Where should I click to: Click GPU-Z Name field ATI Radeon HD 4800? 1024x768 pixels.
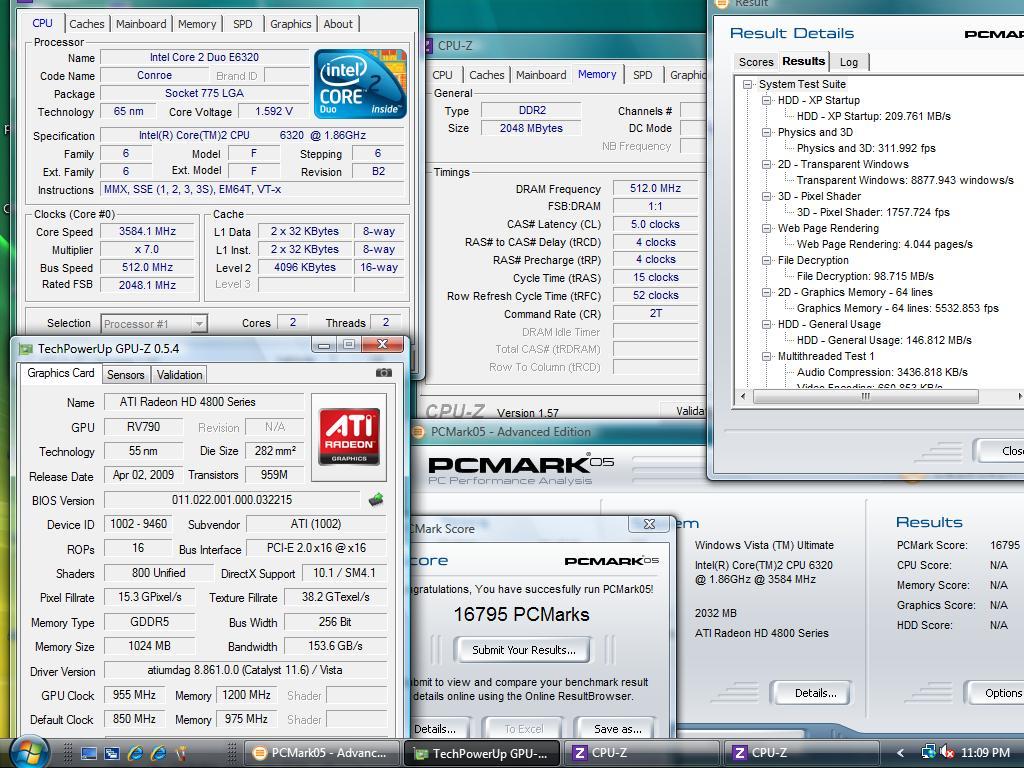(x=204, y=402)
